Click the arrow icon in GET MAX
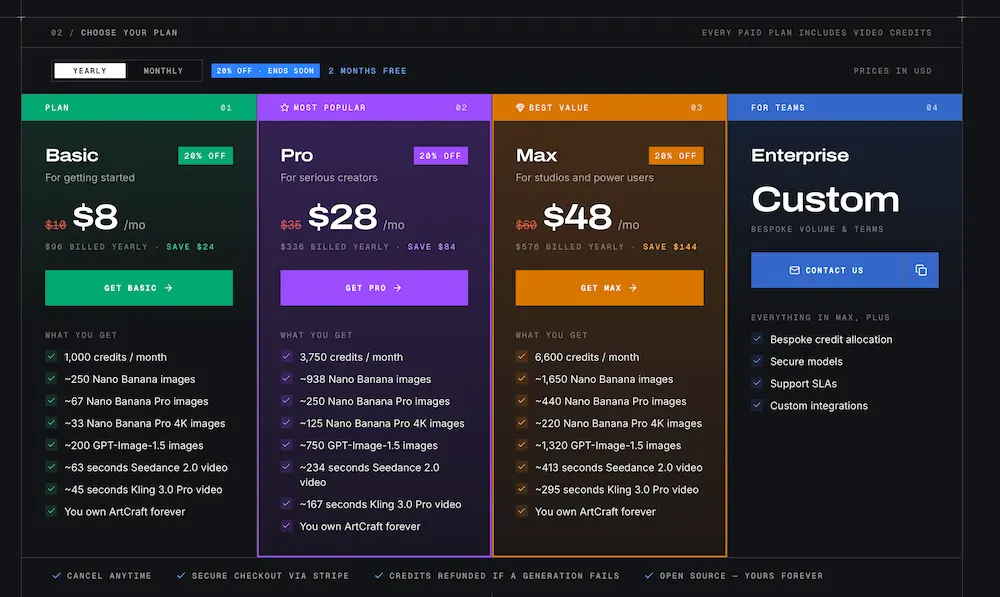Screen dimensions: 1000x597 coord(633,288)
